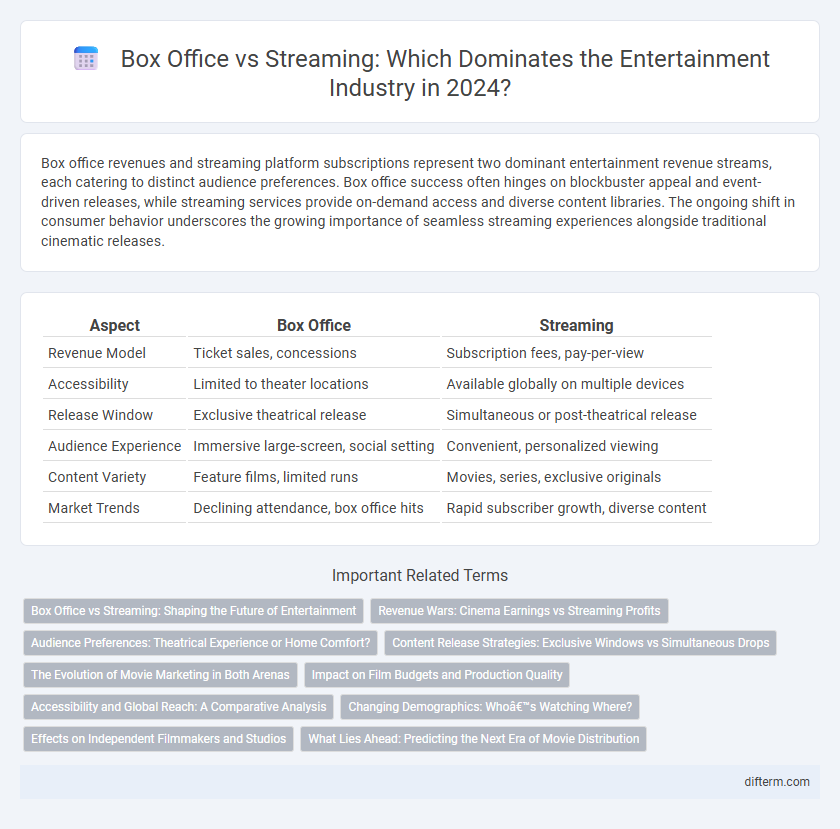This screenshot has width=840, height=829.
Task: Click the 'Market Trends' row label
Action: tap(115, 508)
